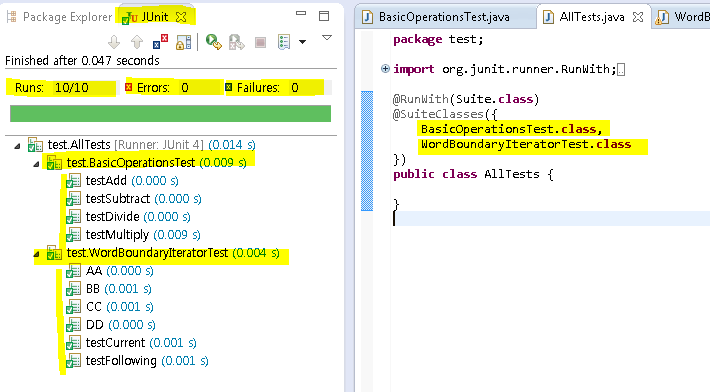Select the CC test result

[x=110, y=307]
